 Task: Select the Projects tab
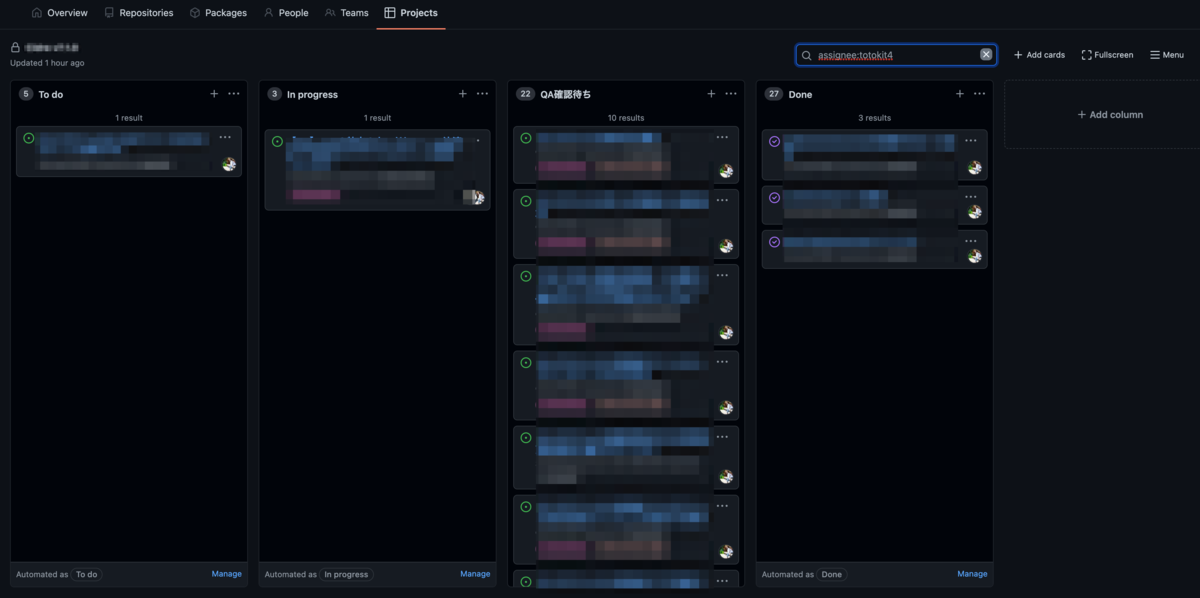411,13
